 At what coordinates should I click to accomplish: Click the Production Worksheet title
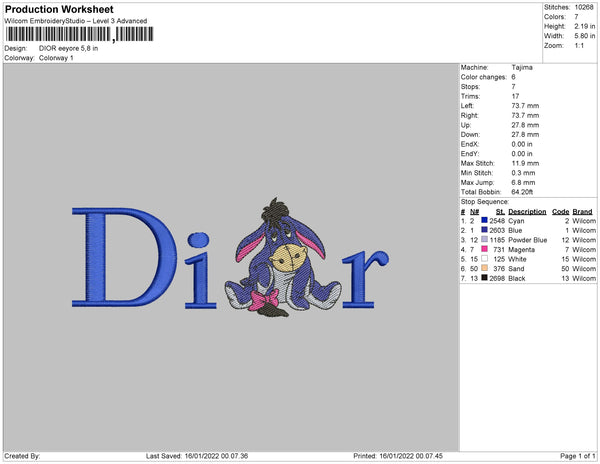coord(59,9)
